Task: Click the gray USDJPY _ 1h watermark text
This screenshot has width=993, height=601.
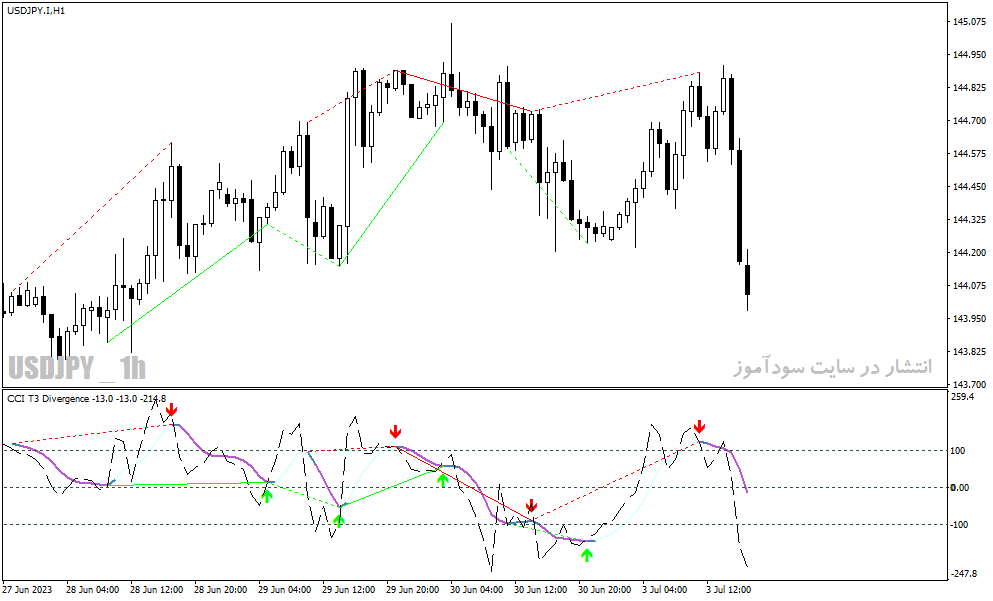Action: [77, 368]
